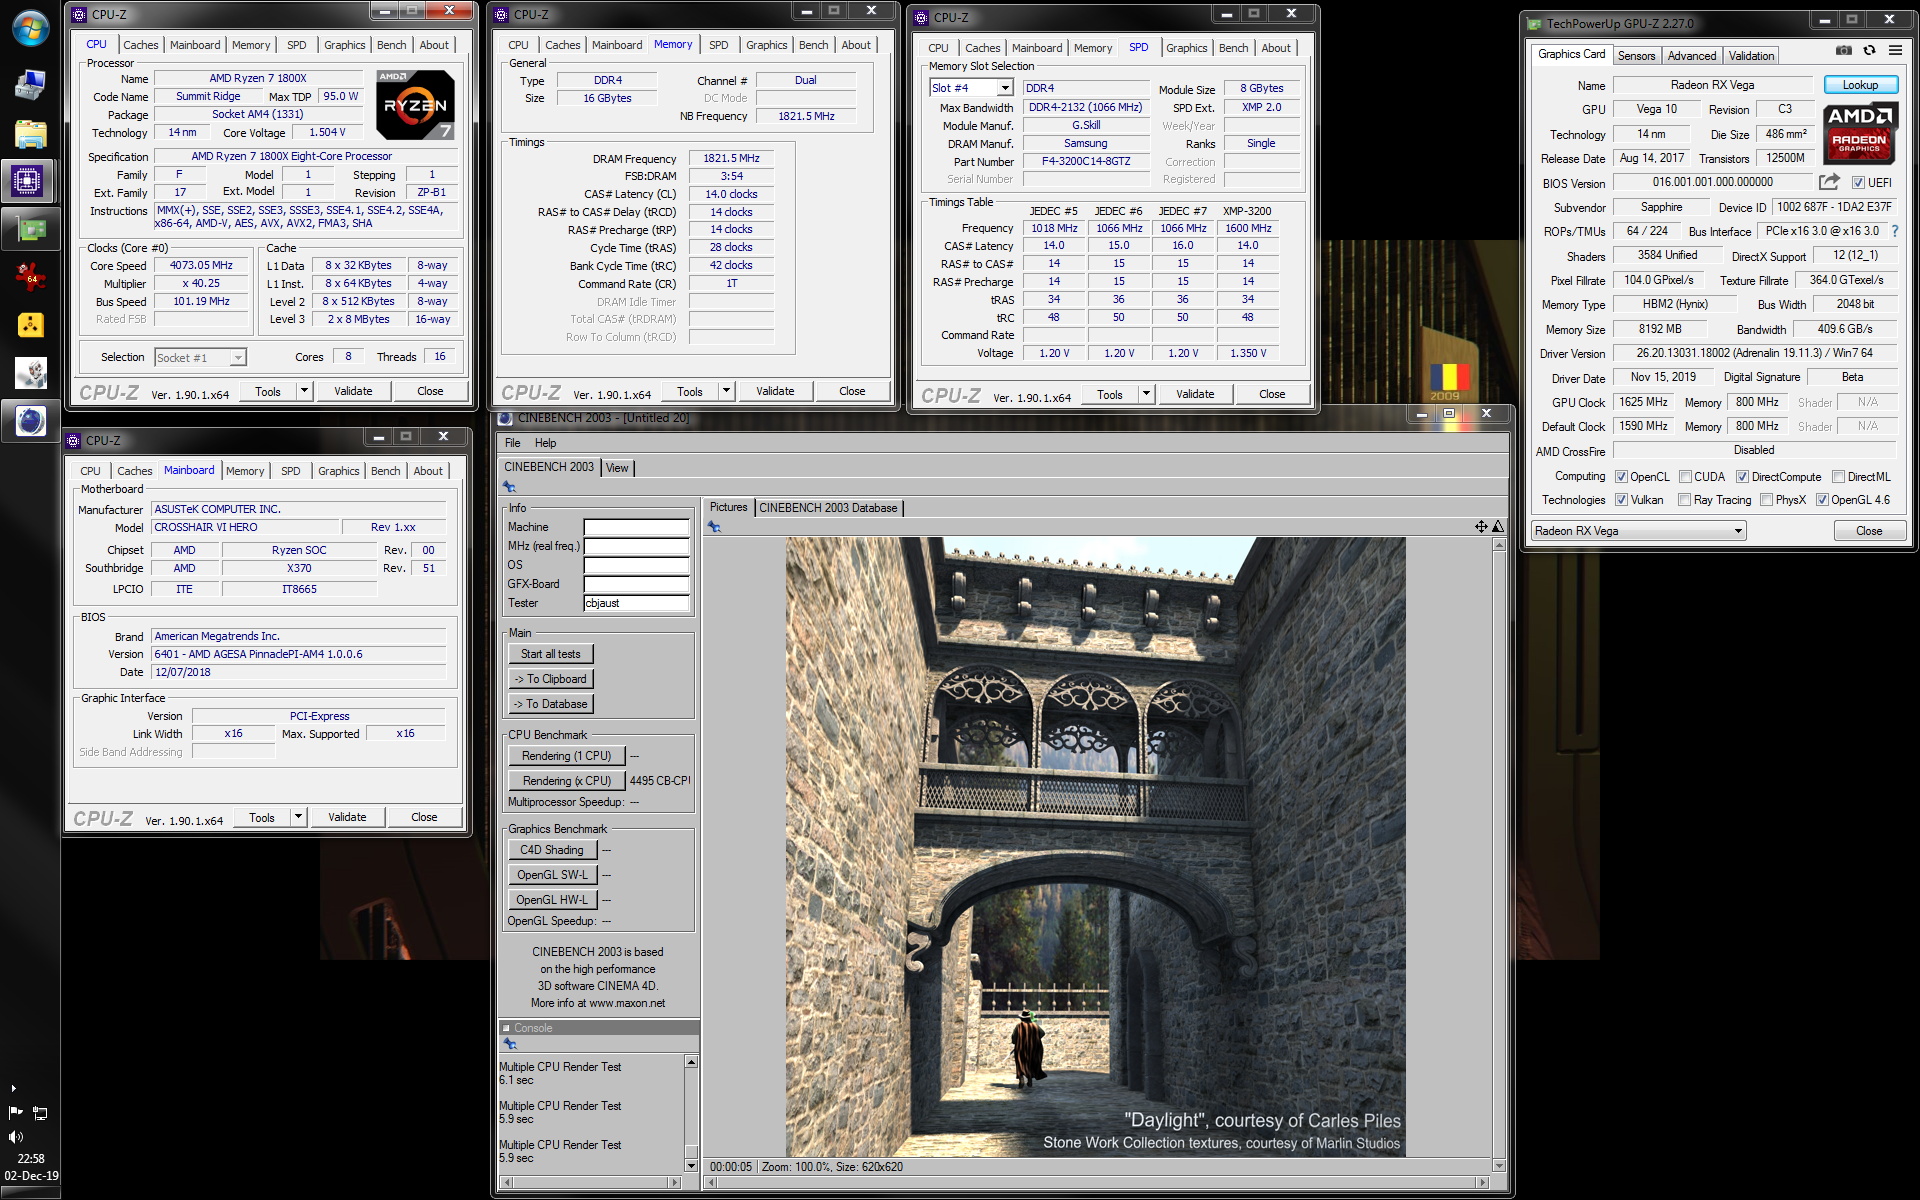1920x1200 pixels.
Task: Expand Tools dropdown arrow in CPU-Z Mainboard window
Action: click(298, 817)
